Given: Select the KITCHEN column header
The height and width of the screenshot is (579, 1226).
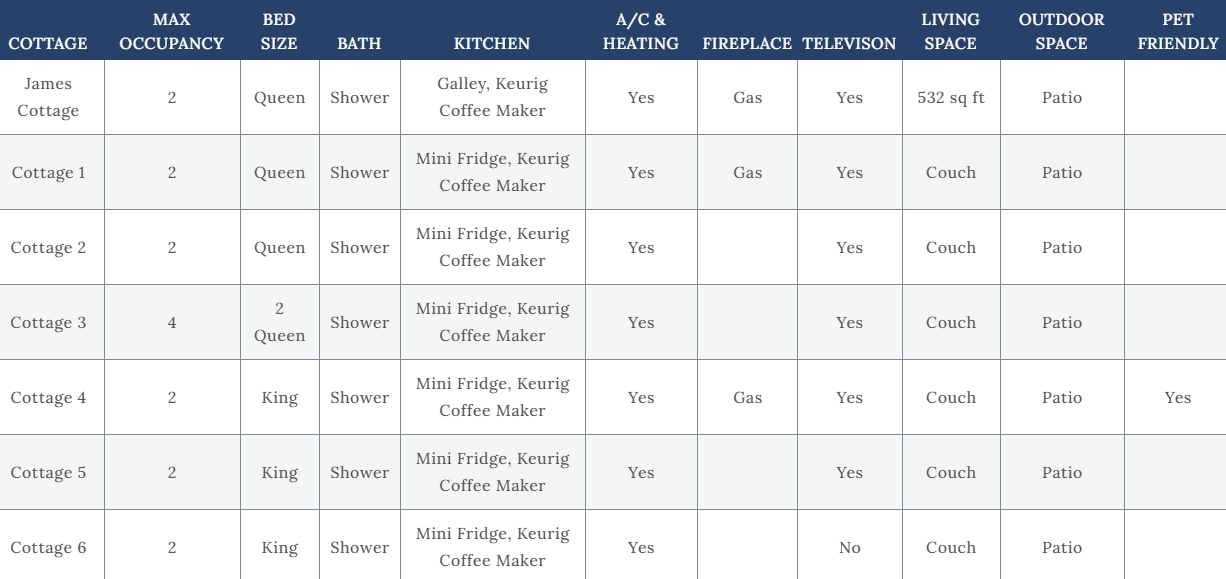Looking at the screenshot, I should [492, 43].
